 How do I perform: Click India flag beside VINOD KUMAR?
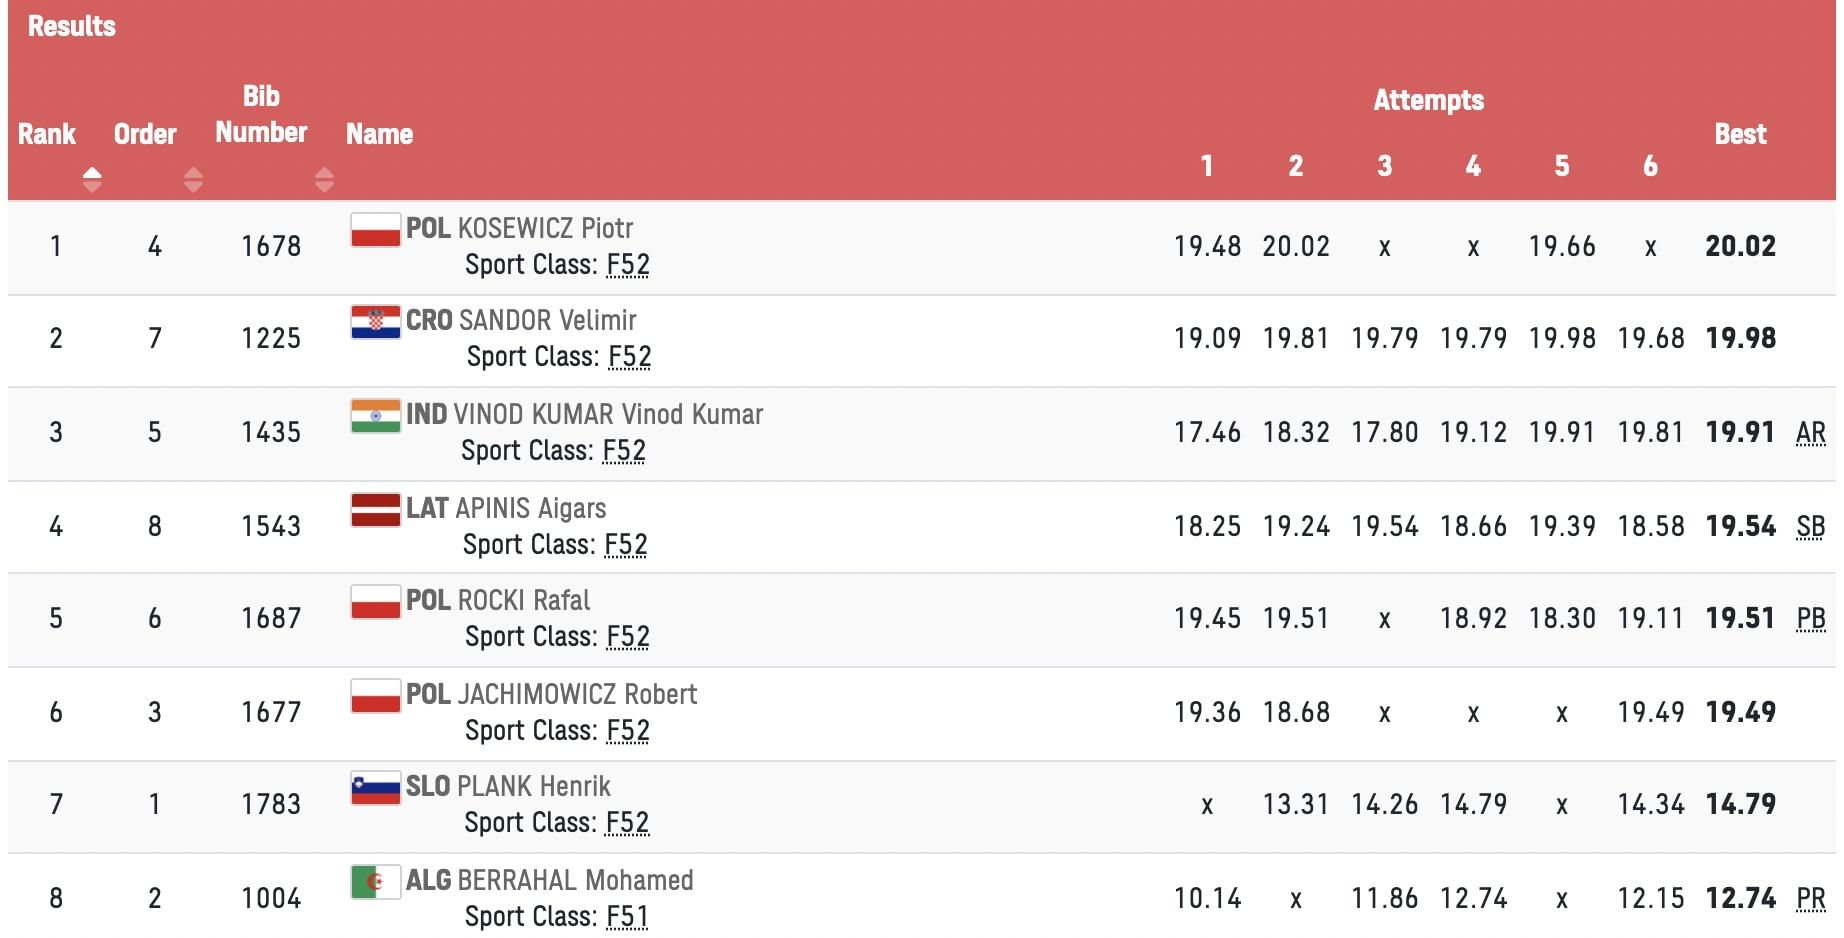point(375,416)
